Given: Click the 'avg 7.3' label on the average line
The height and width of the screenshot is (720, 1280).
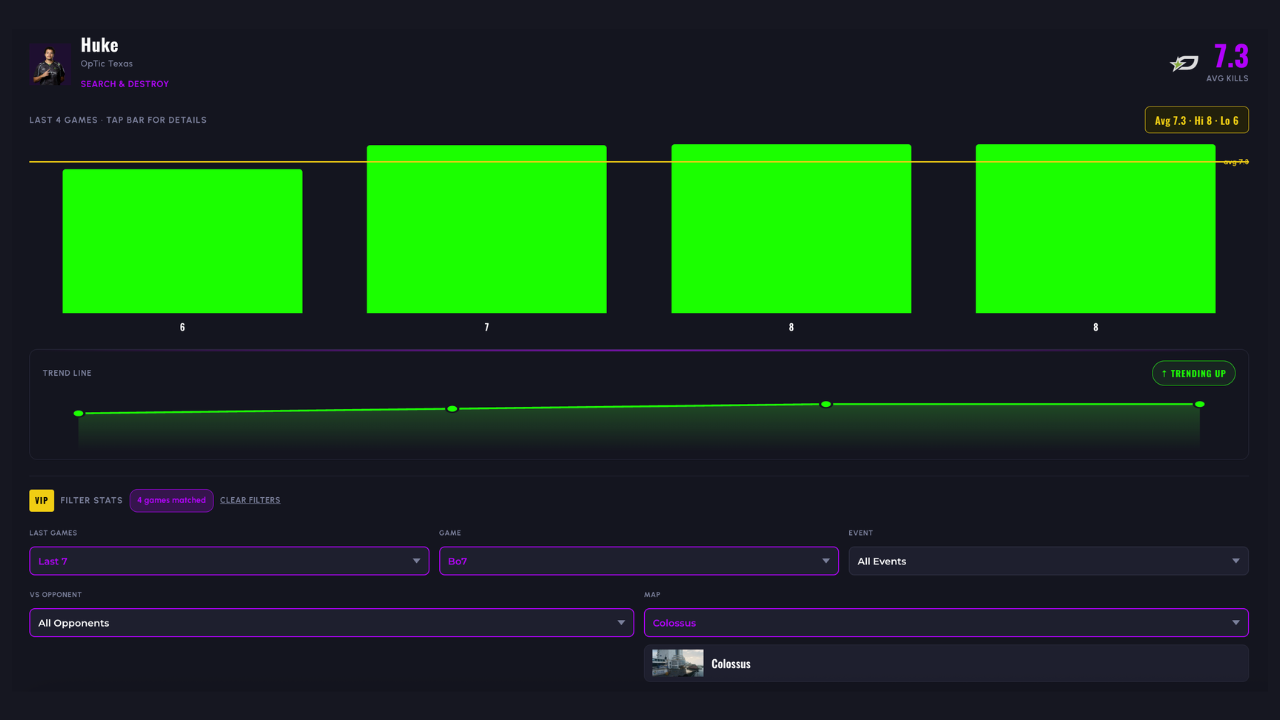Looking at the screenshot, I should tap(1236, 162).
